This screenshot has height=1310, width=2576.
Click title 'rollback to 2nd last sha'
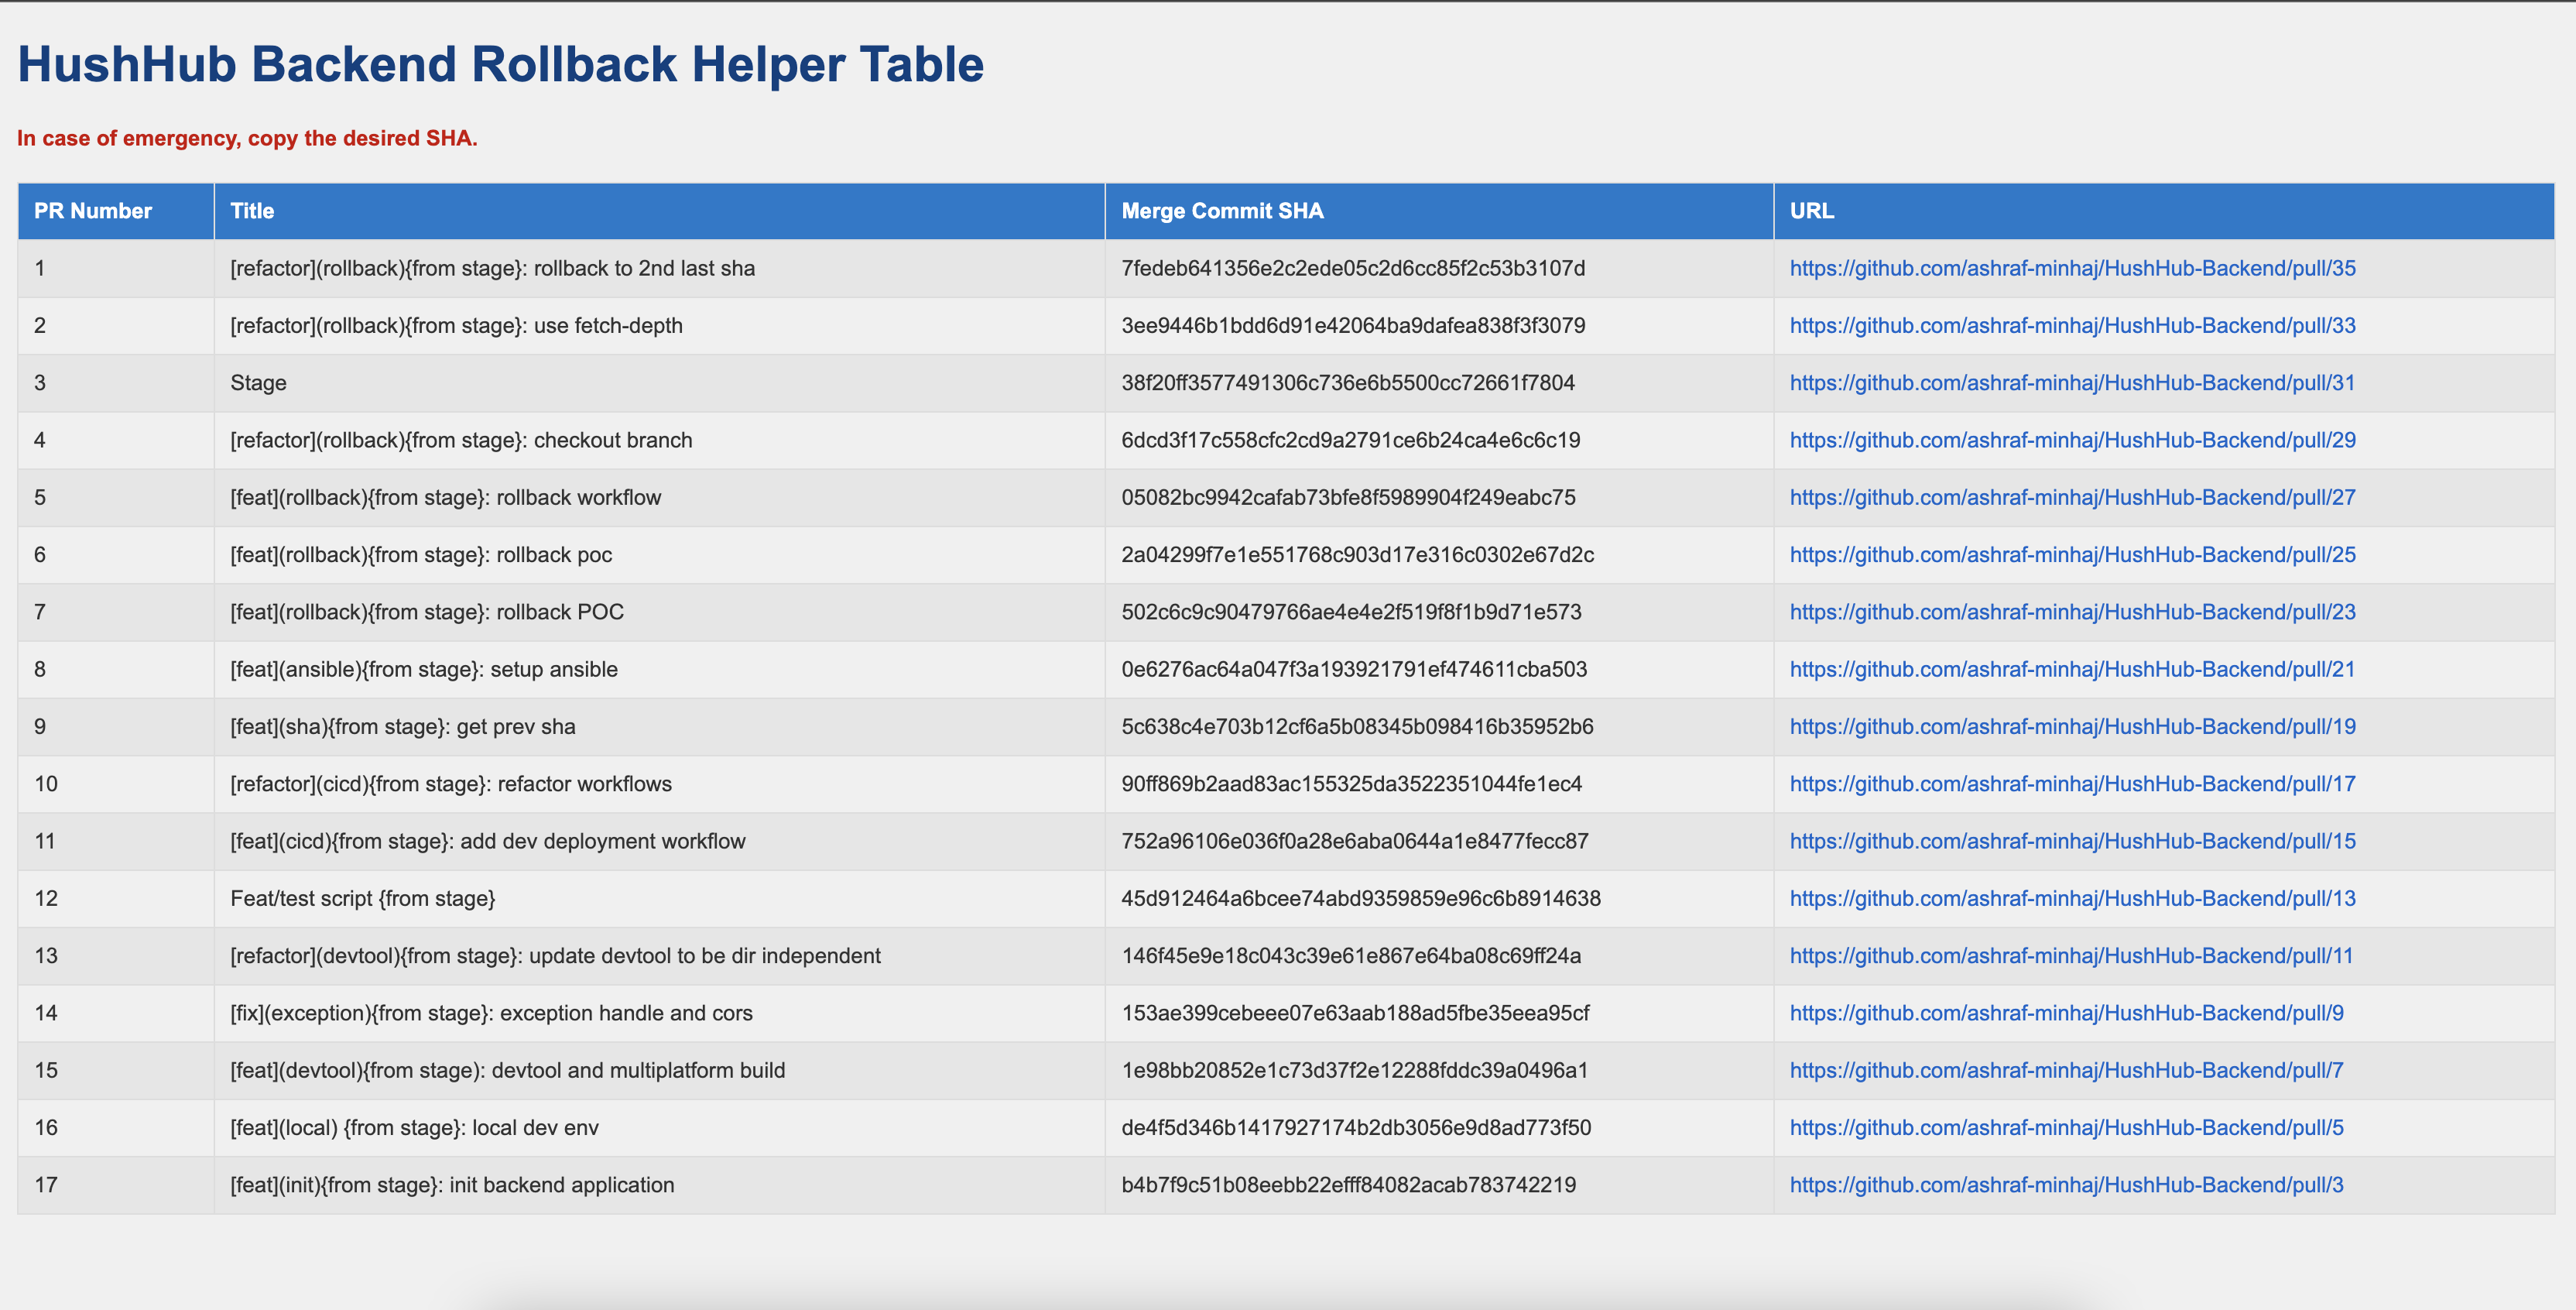[493, 268]
